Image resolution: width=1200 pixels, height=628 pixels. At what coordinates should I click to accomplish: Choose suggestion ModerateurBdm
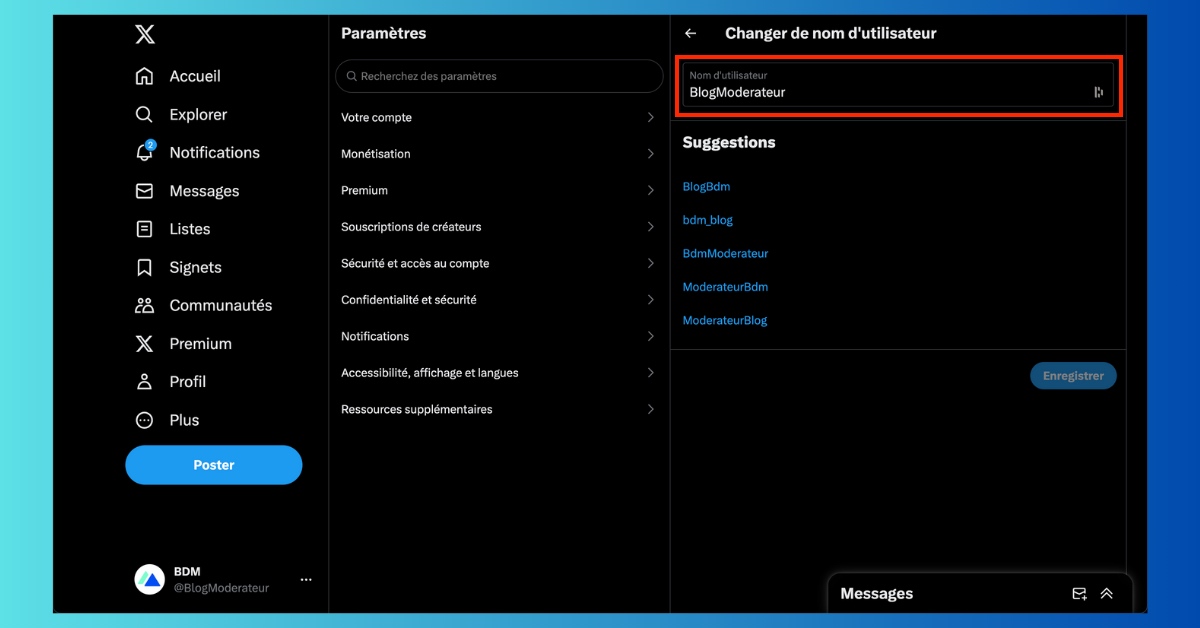[725, 287]
